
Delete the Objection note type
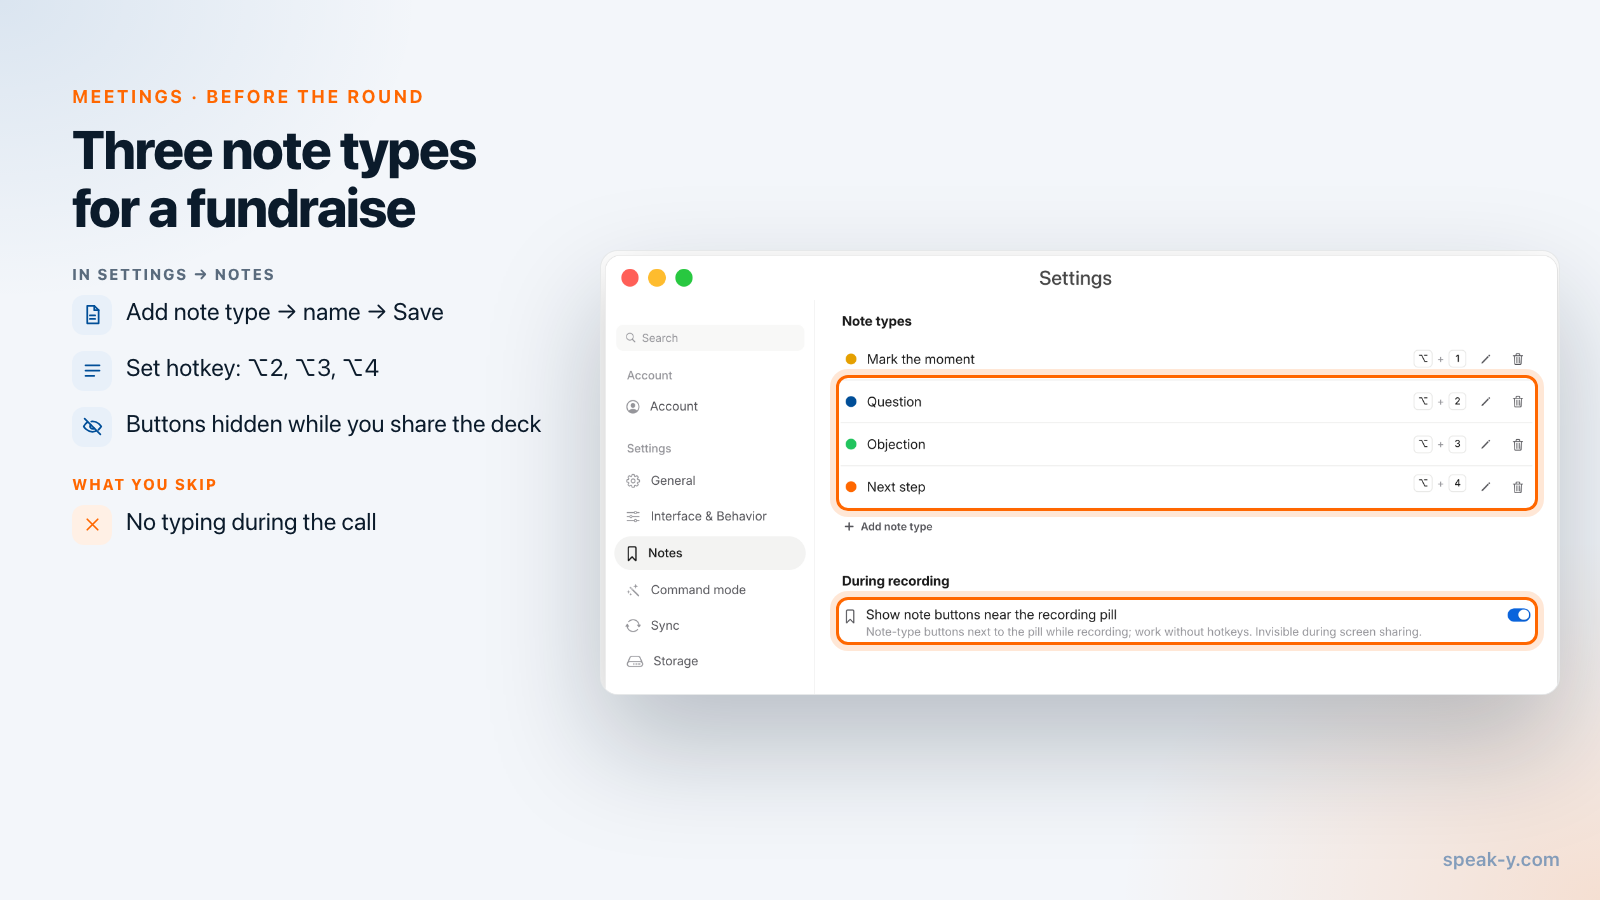coord(1518,444)
